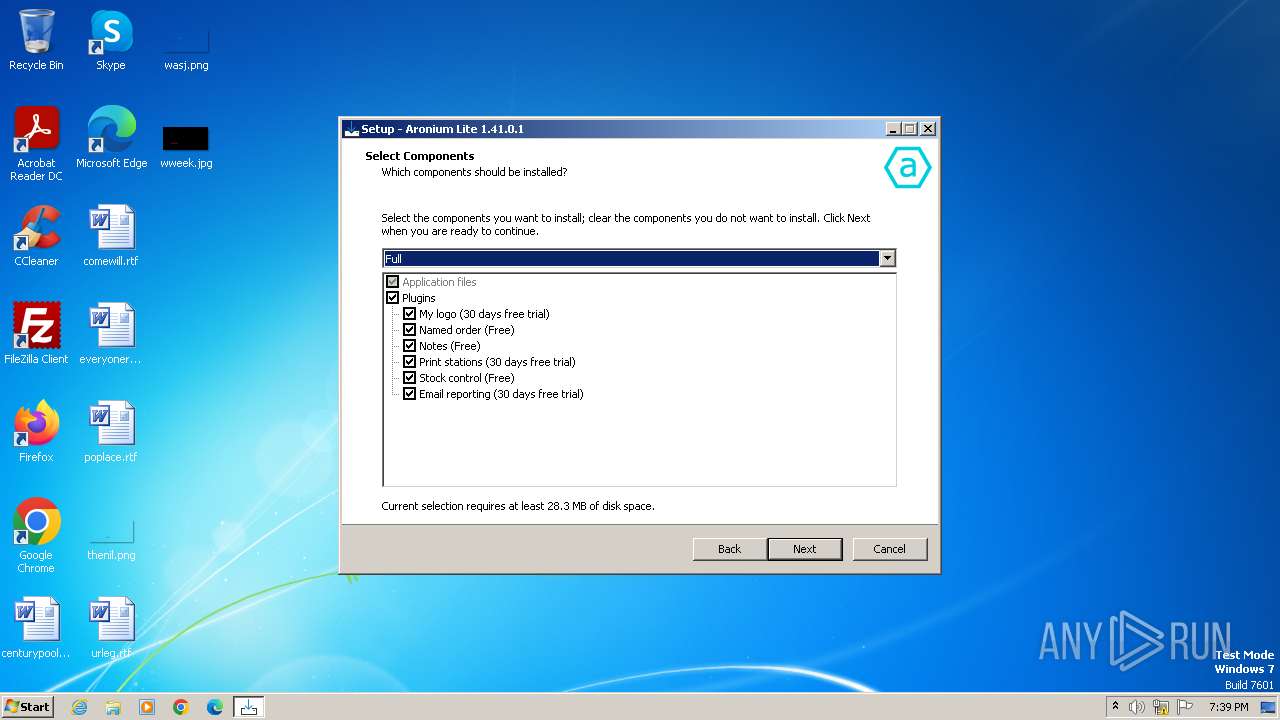This screenshot has height=720, width=1280.
Task: Uncheck Named order (Free) plugin
Action: click(x=409, y=330)
